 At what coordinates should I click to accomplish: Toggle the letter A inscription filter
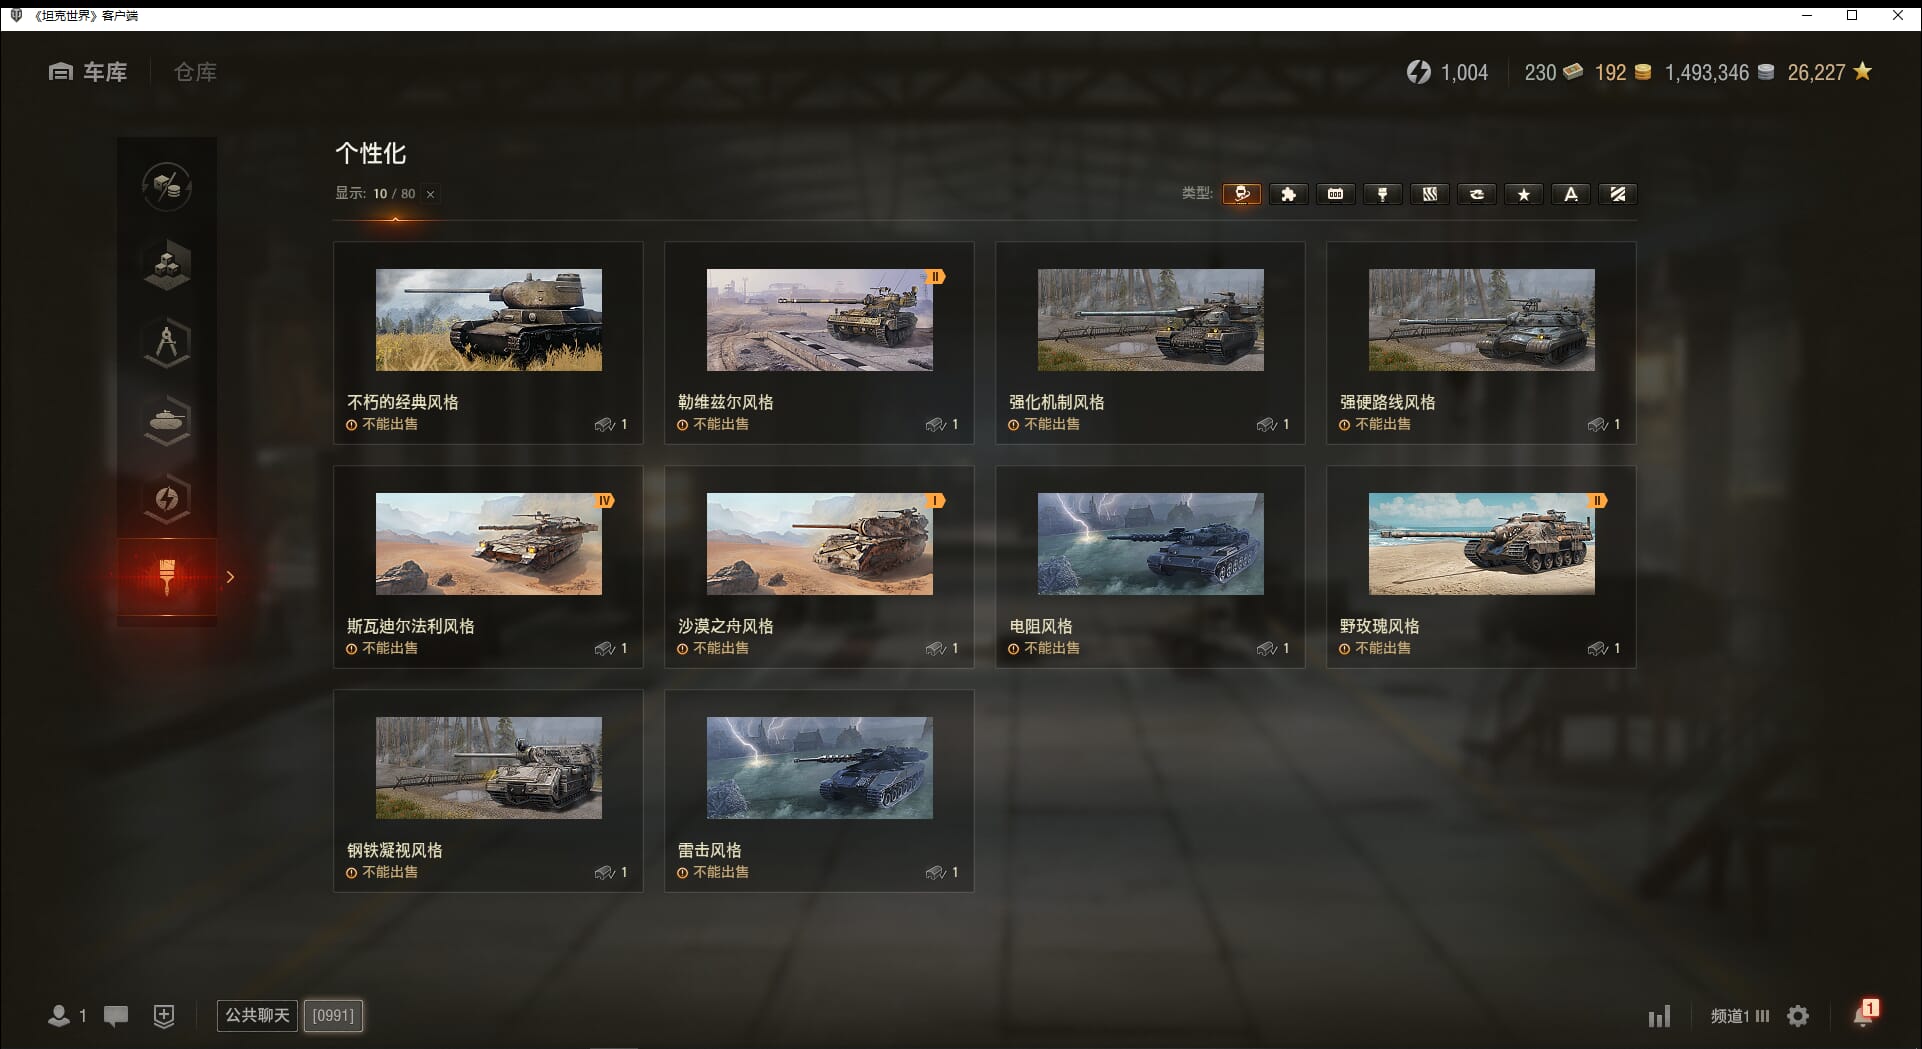click(x=1570, y=194)
